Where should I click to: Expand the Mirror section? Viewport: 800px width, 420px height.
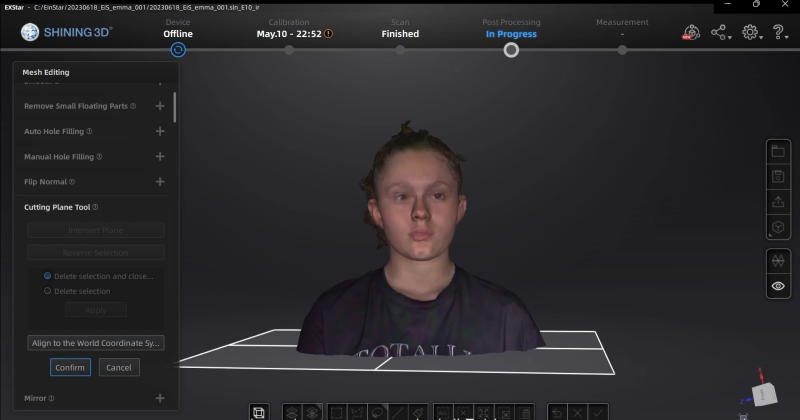coord(160,398)
